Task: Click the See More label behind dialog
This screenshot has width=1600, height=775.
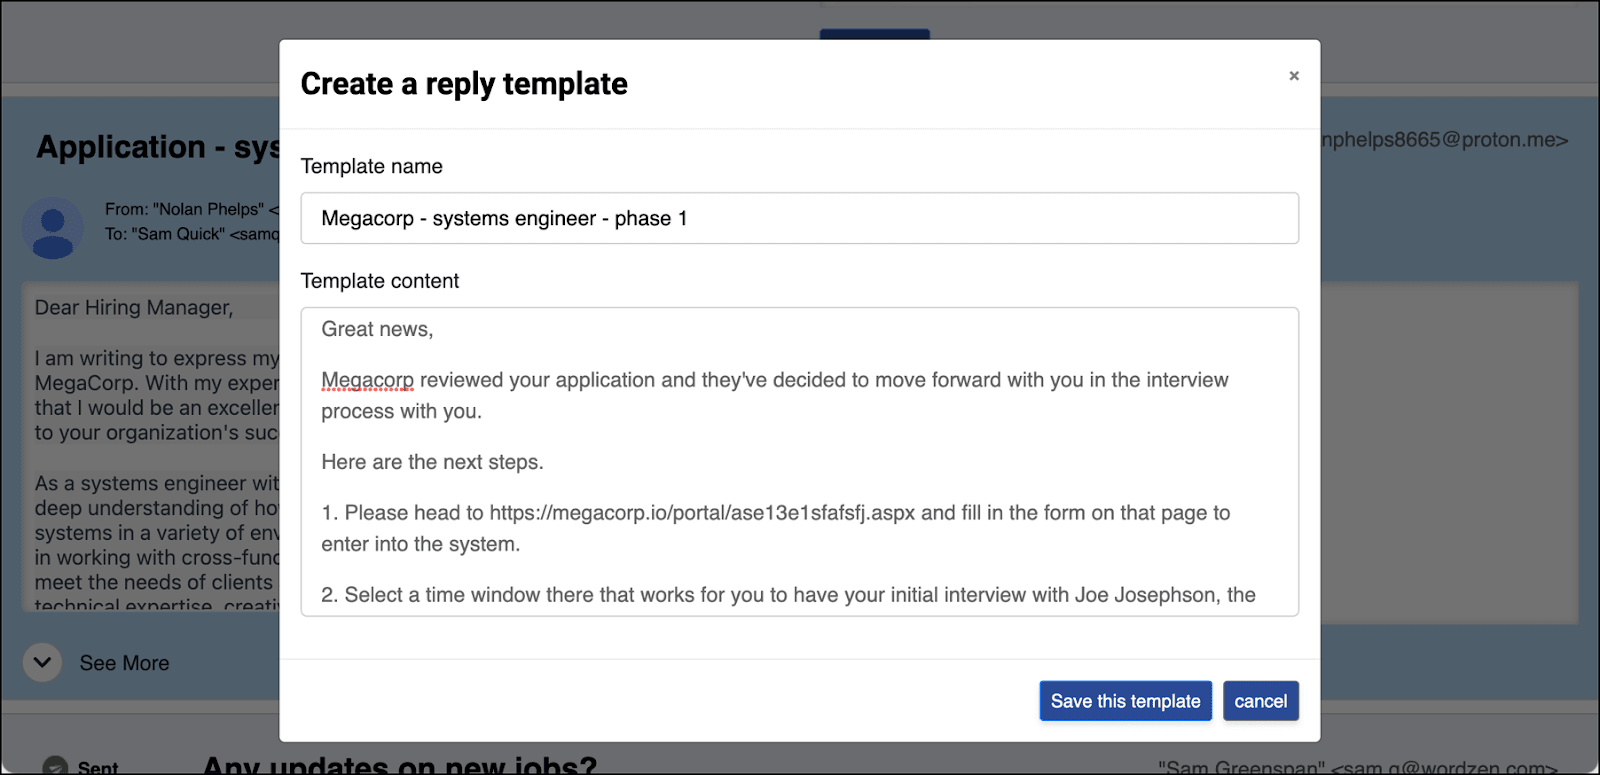Action: coord(124,663)
